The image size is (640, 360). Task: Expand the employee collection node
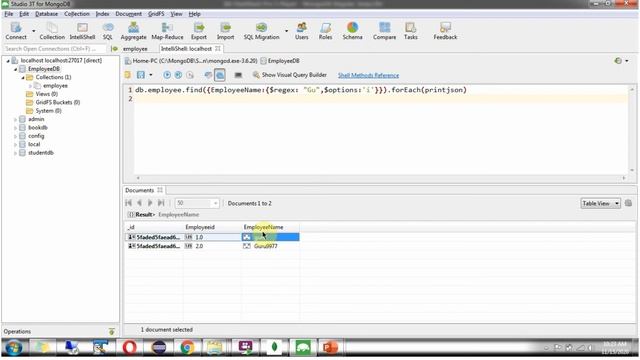(30, 86)
